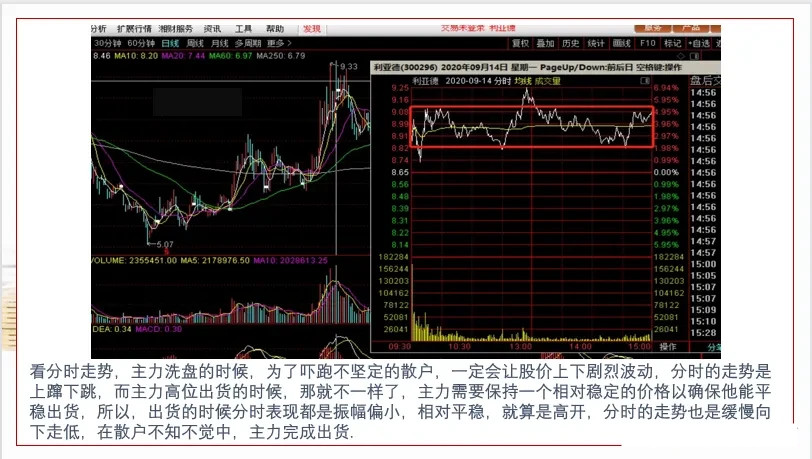Expand the 更多 periods list
The width and height of the screenshot is (812, 459).
278,43
